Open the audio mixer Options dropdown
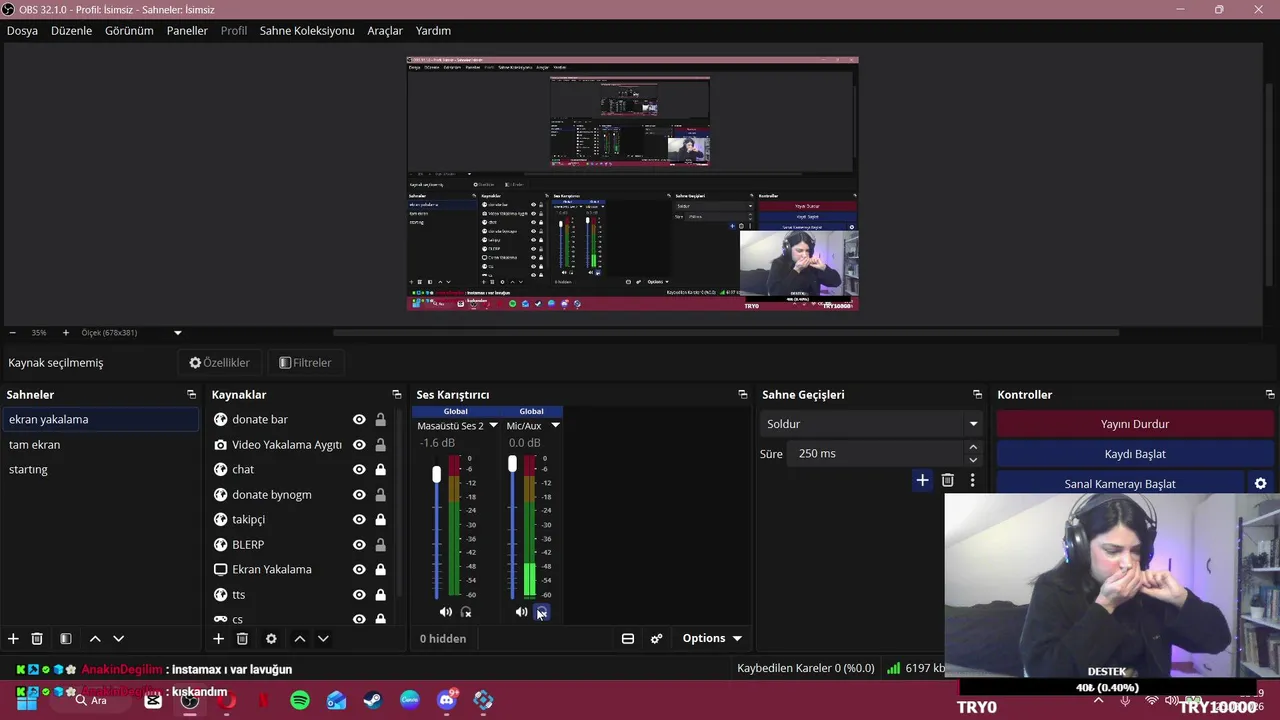 pyautogui.click(x=712, y=638)
